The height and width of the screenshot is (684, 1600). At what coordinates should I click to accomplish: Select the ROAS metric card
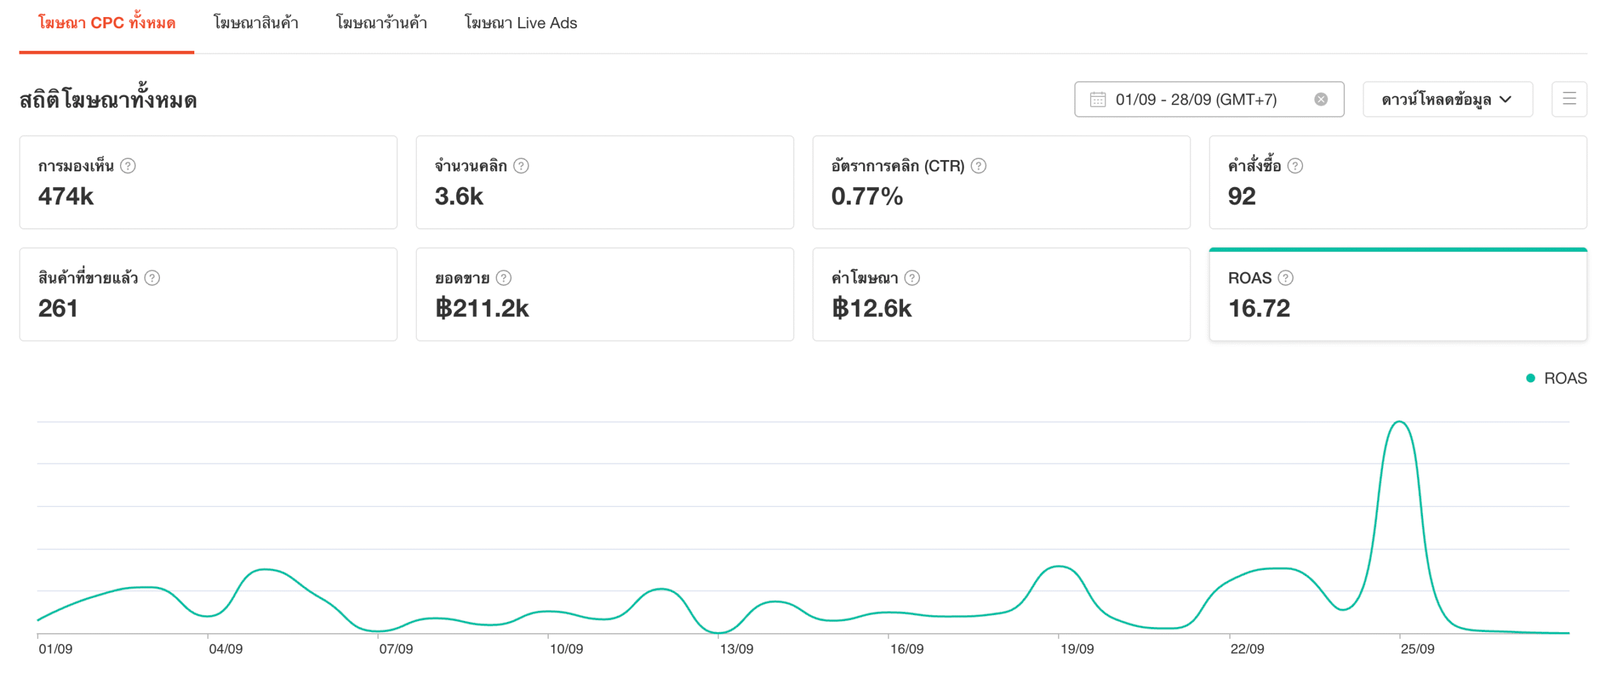click(x=1397, y=295)
